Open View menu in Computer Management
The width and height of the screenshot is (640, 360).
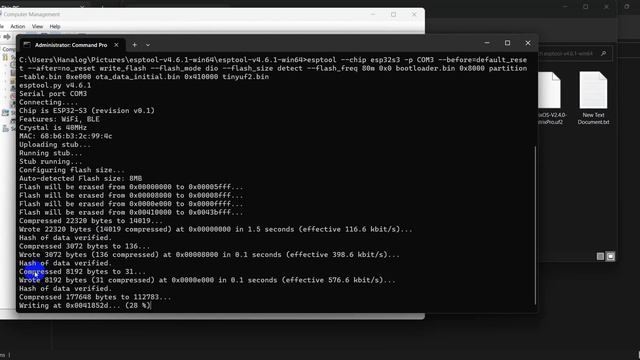click(37, 26)
